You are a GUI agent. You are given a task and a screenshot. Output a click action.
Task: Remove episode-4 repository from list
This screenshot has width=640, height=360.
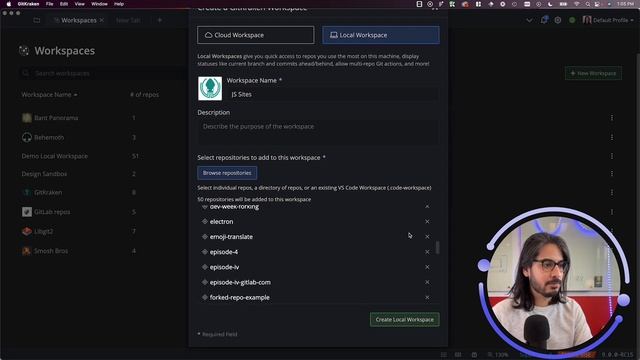(x=427, y=252)
